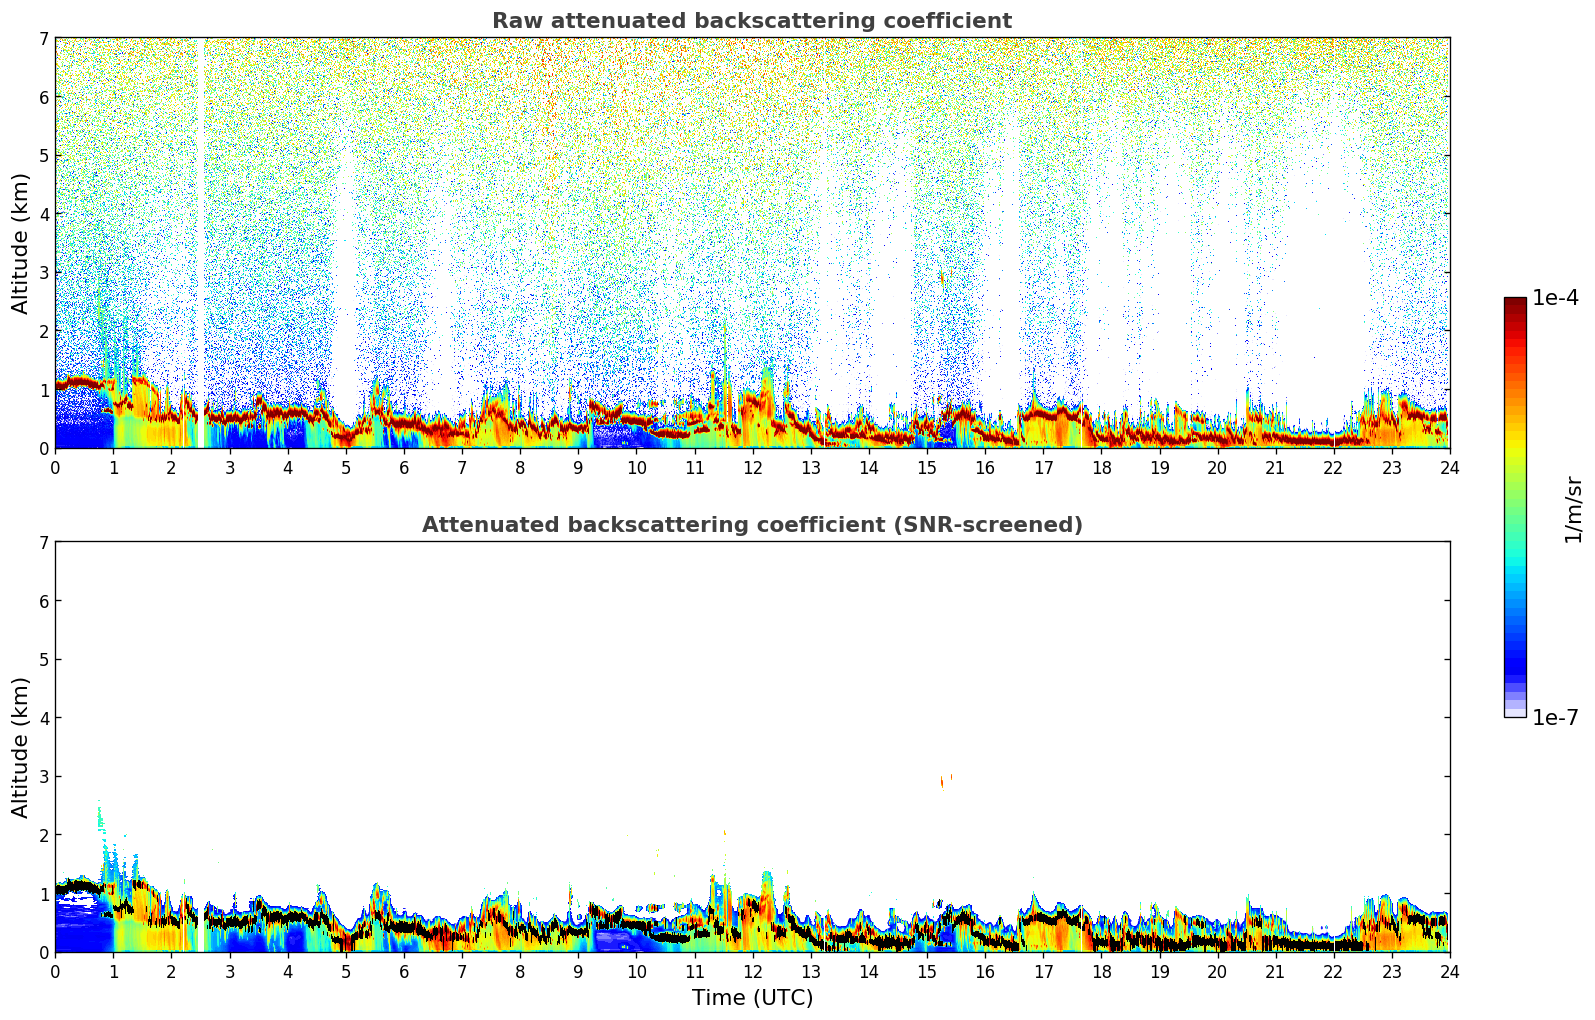Click the isolated red speck near 3 km in bottom plot
The image size is (1595, 1020).
(941, 782)
